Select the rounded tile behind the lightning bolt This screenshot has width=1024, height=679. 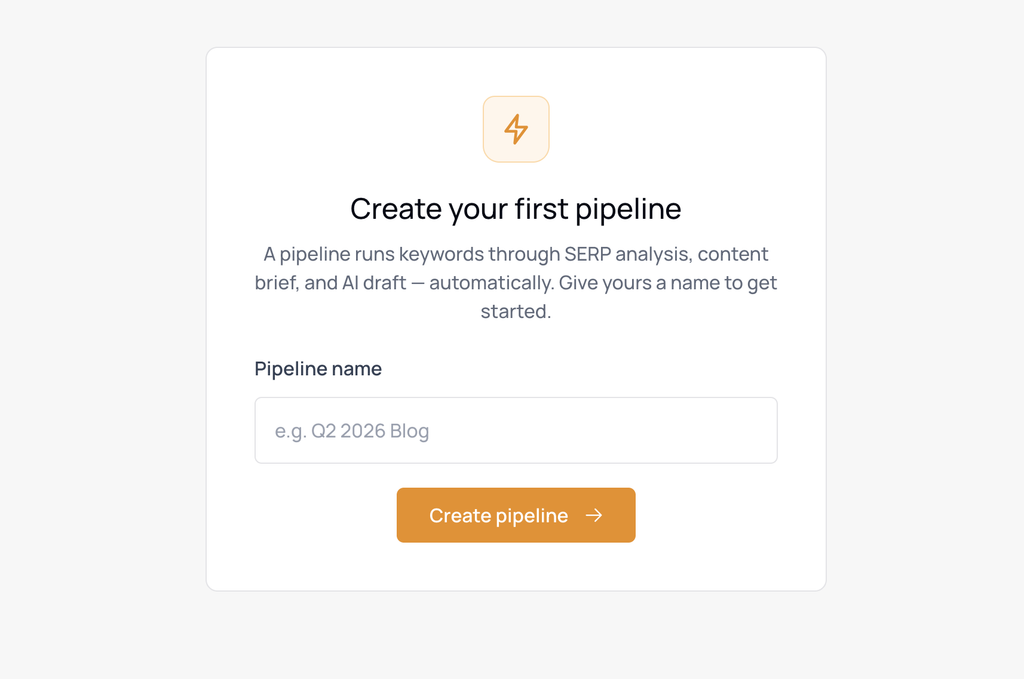[x=516, y=129]
